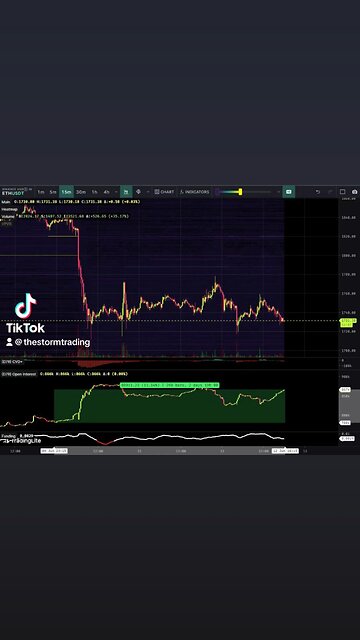Click the Heatmap legend label
Image resolution: width=360 pixels, height=640 pixels.
pos(9,209)
